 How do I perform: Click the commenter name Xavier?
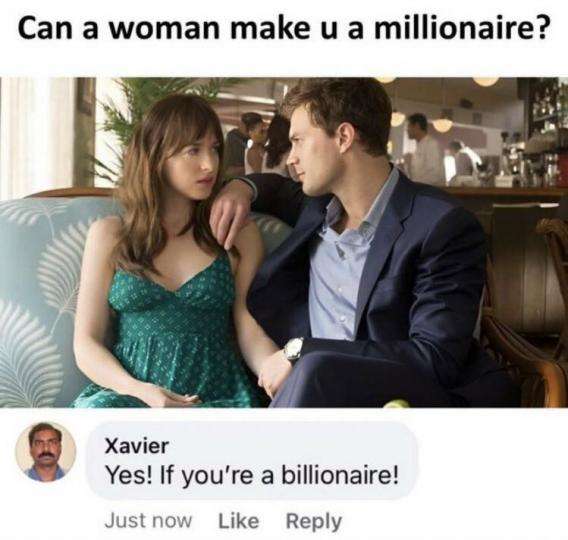137,446
